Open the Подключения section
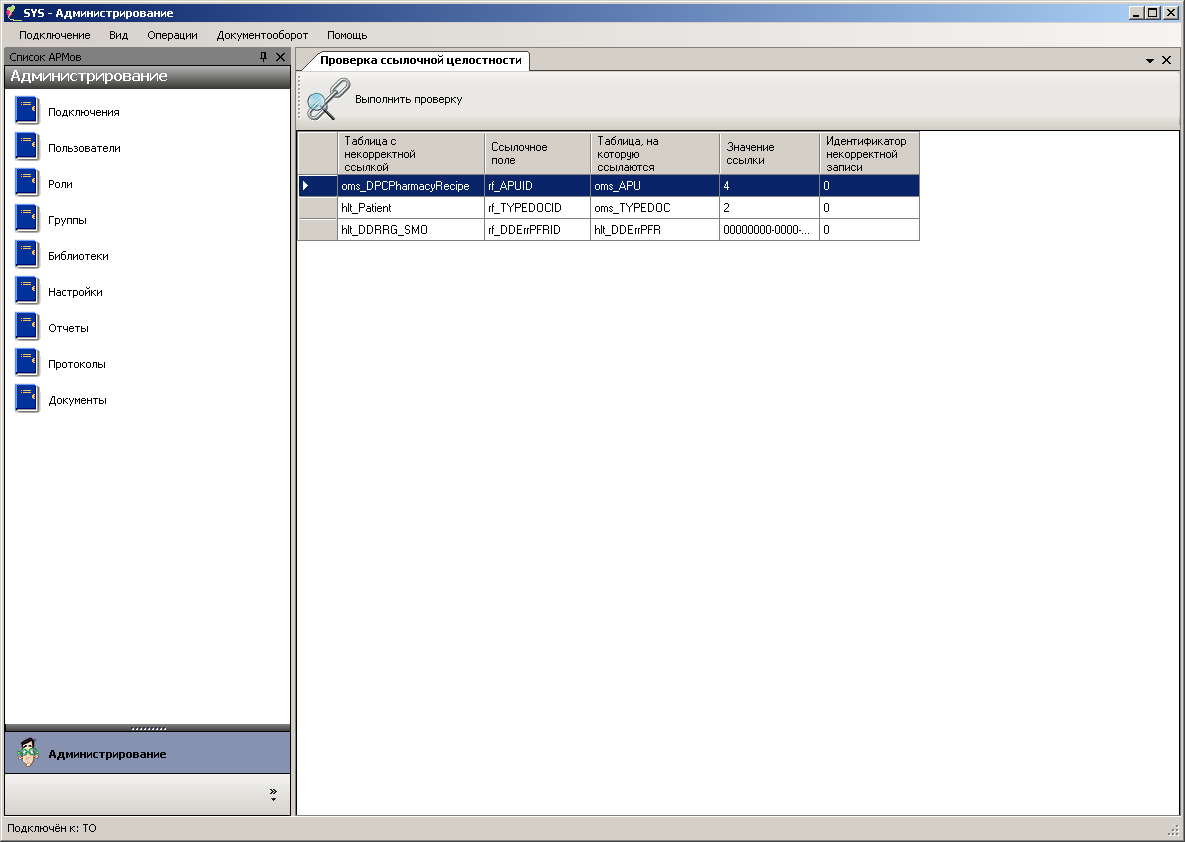Image resolution: width=1185 pixels, height=842 pixels. point(83,112)
